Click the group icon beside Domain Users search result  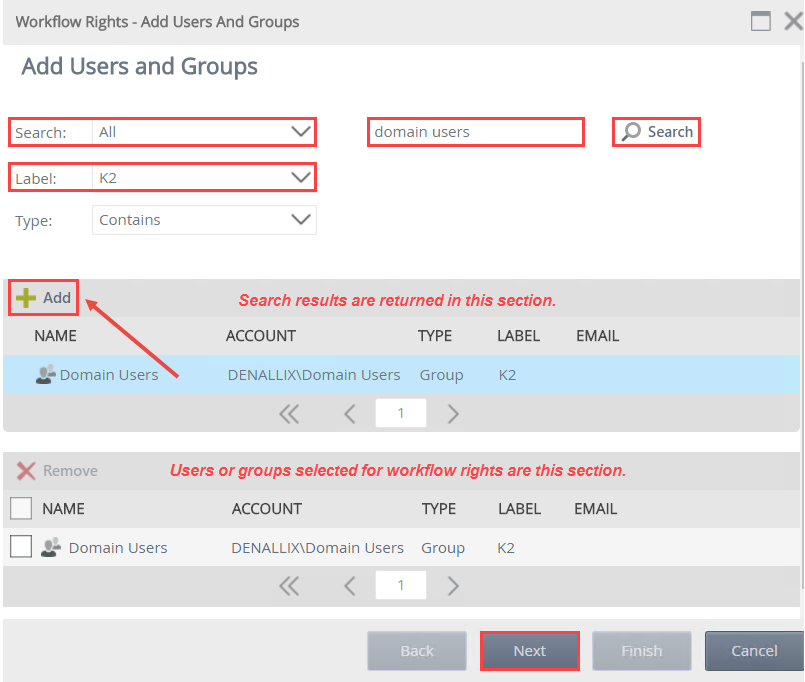(45, 374)
